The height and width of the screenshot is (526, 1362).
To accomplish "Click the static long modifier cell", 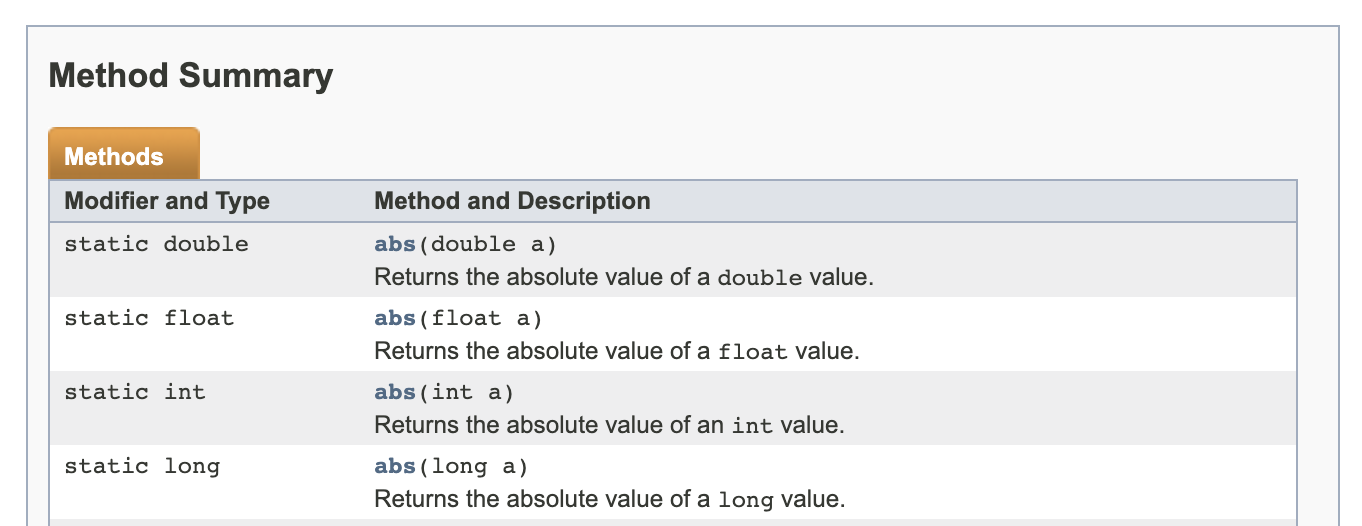I will (142, 466).
